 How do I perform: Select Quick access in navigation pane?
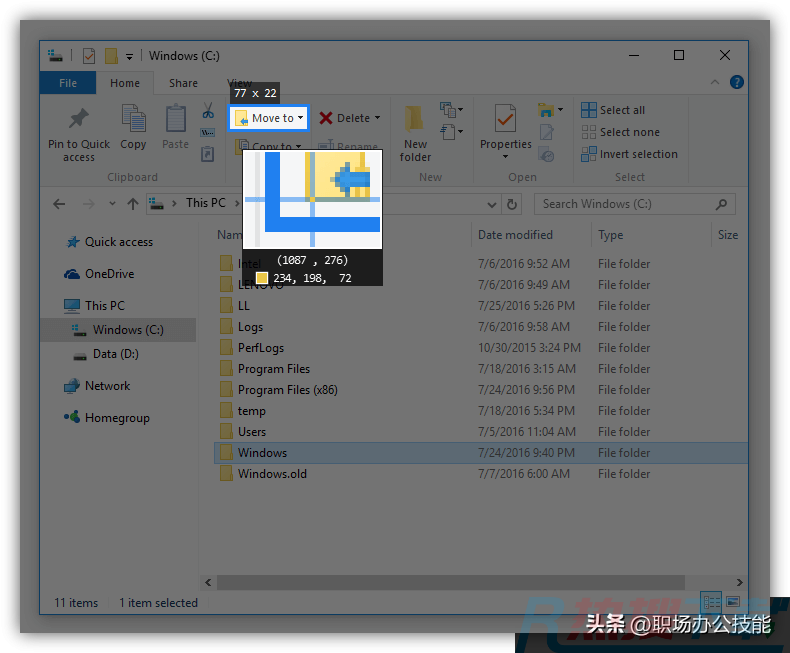[x=109, y=242]
